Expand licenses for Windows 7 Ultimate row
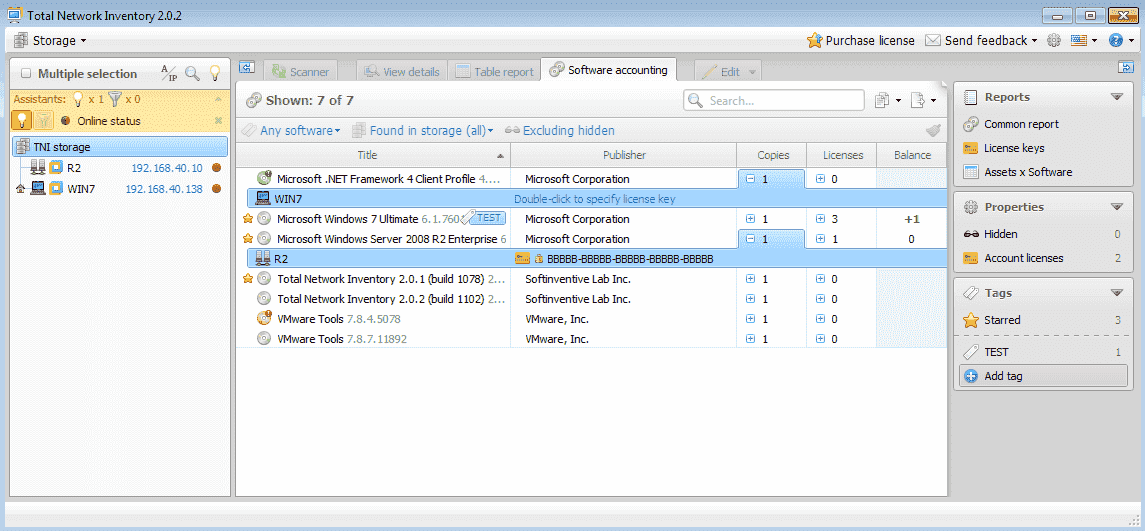 click(x=820, y=218)
